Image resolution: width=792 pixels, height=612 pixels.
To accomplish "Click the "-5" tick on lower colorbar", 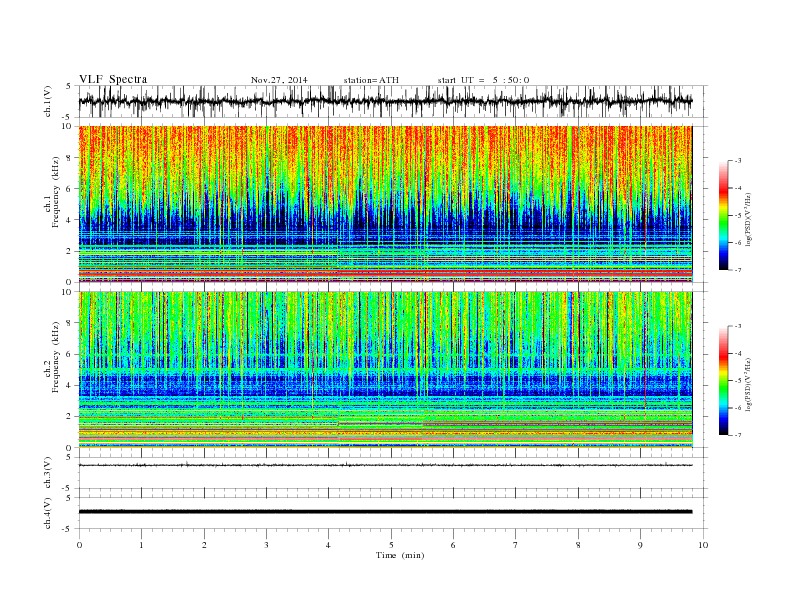I will [738, 381].
